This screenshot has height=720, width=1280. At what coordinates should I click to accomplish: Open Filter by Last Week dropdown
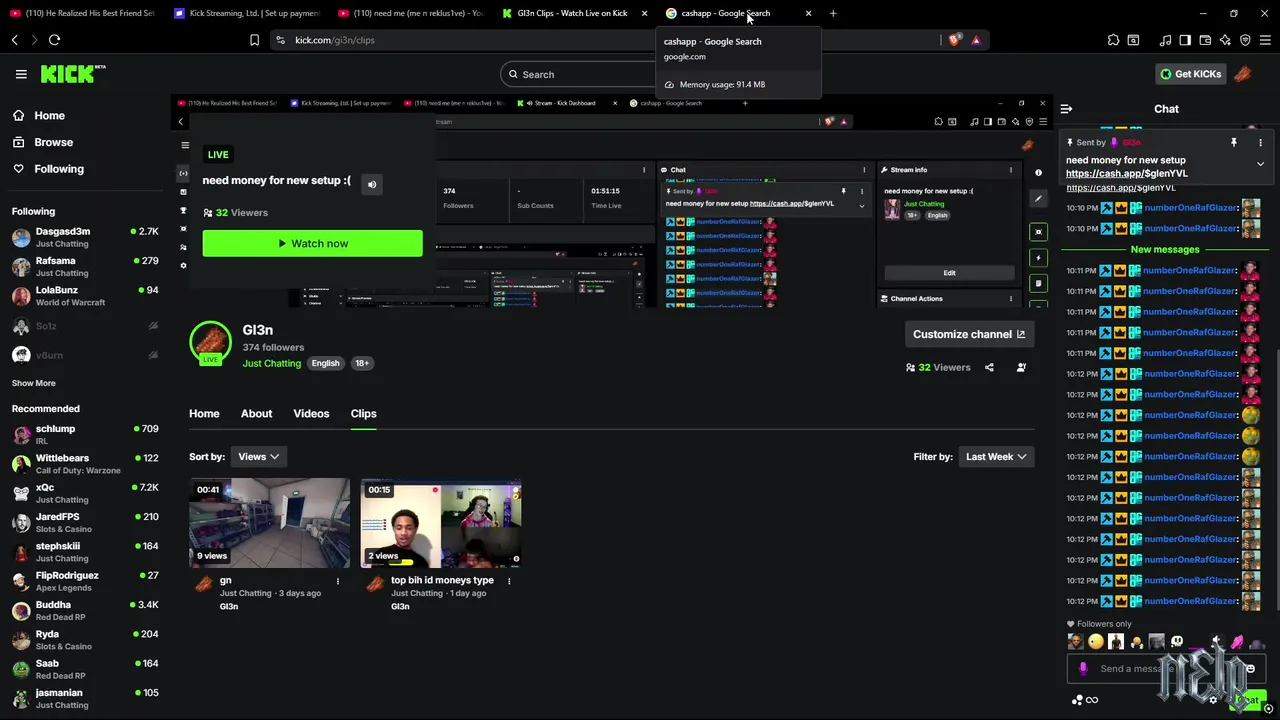[996, 456]
